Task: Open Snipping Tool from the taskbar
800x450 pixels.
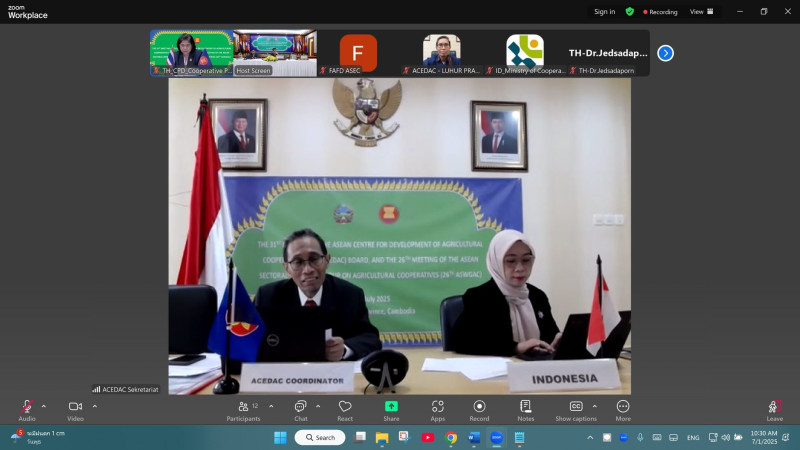Action: (x=405, y=437)
